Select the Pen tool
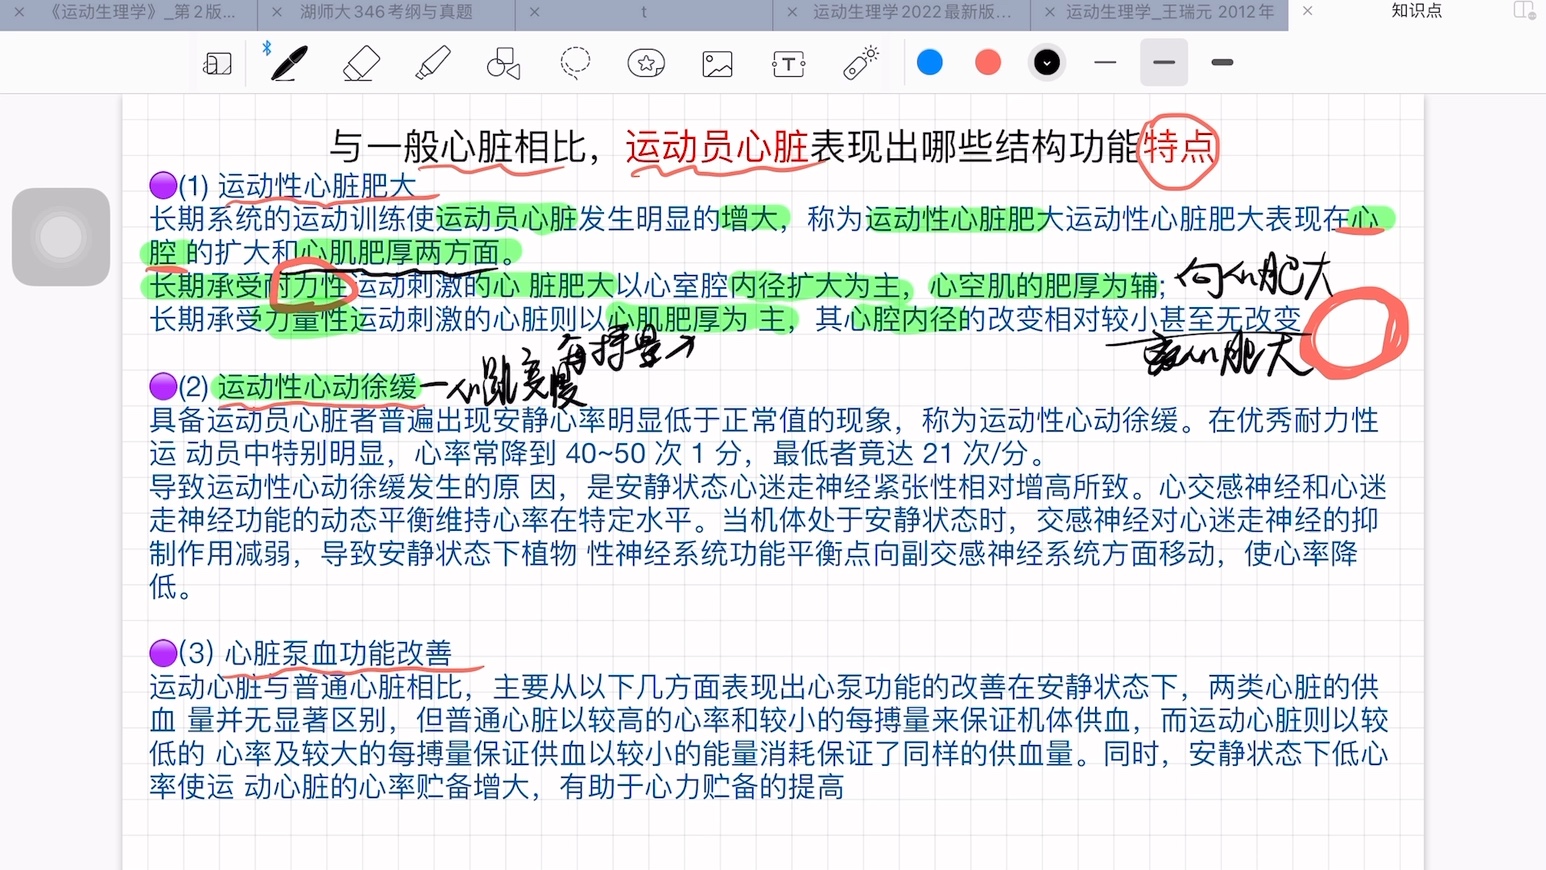 [289, 63]
